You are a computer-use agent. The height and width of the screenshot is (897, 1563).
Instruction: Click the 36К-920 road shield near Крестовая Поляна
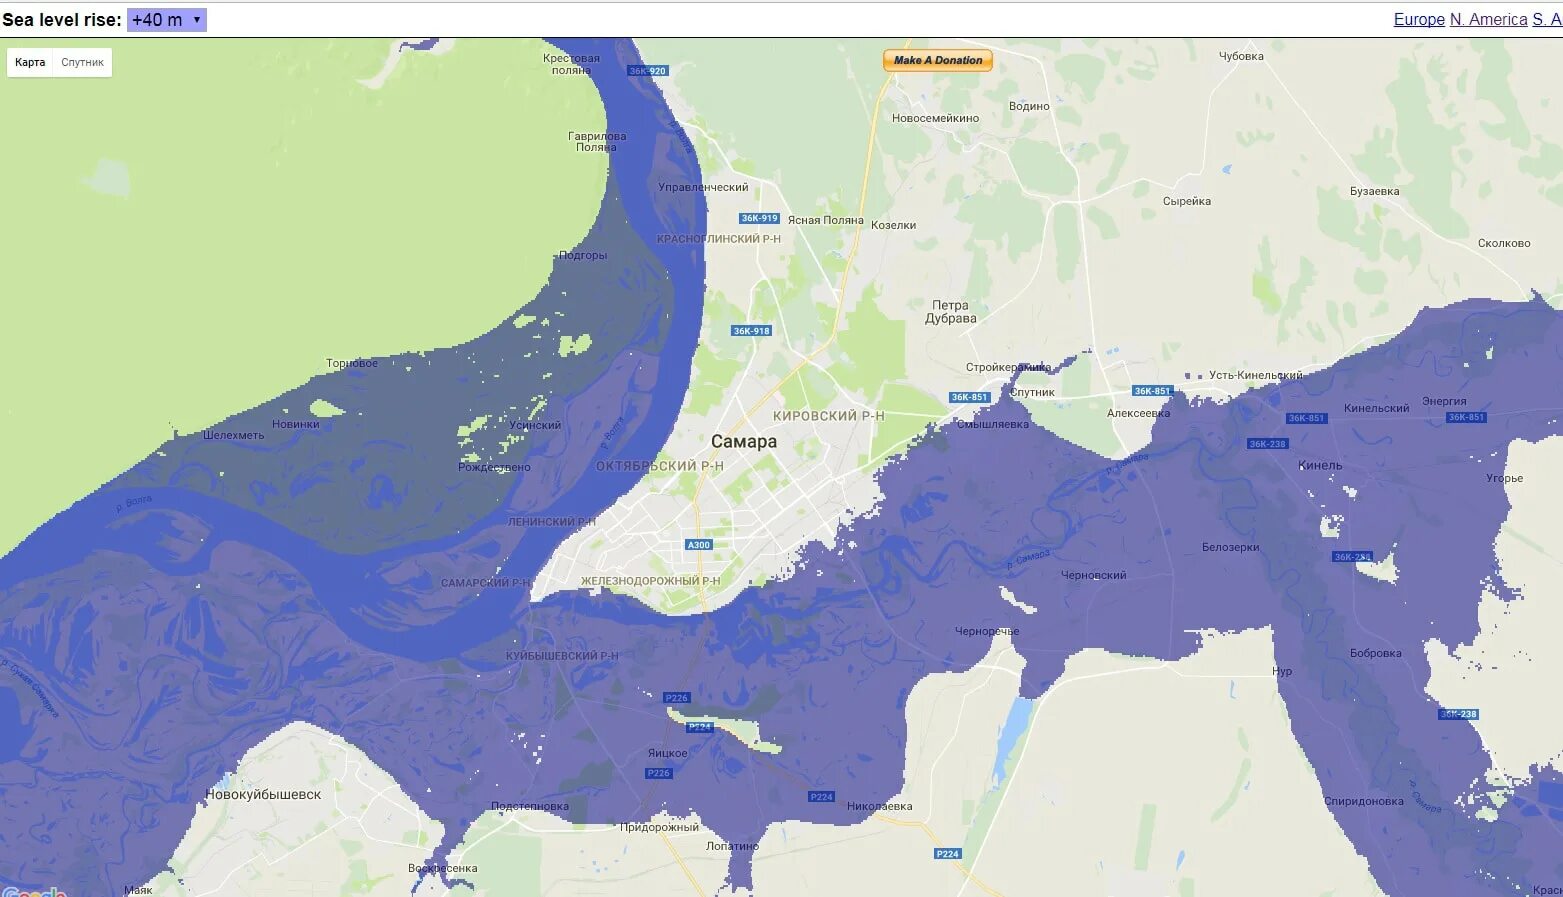coord(648,71)
